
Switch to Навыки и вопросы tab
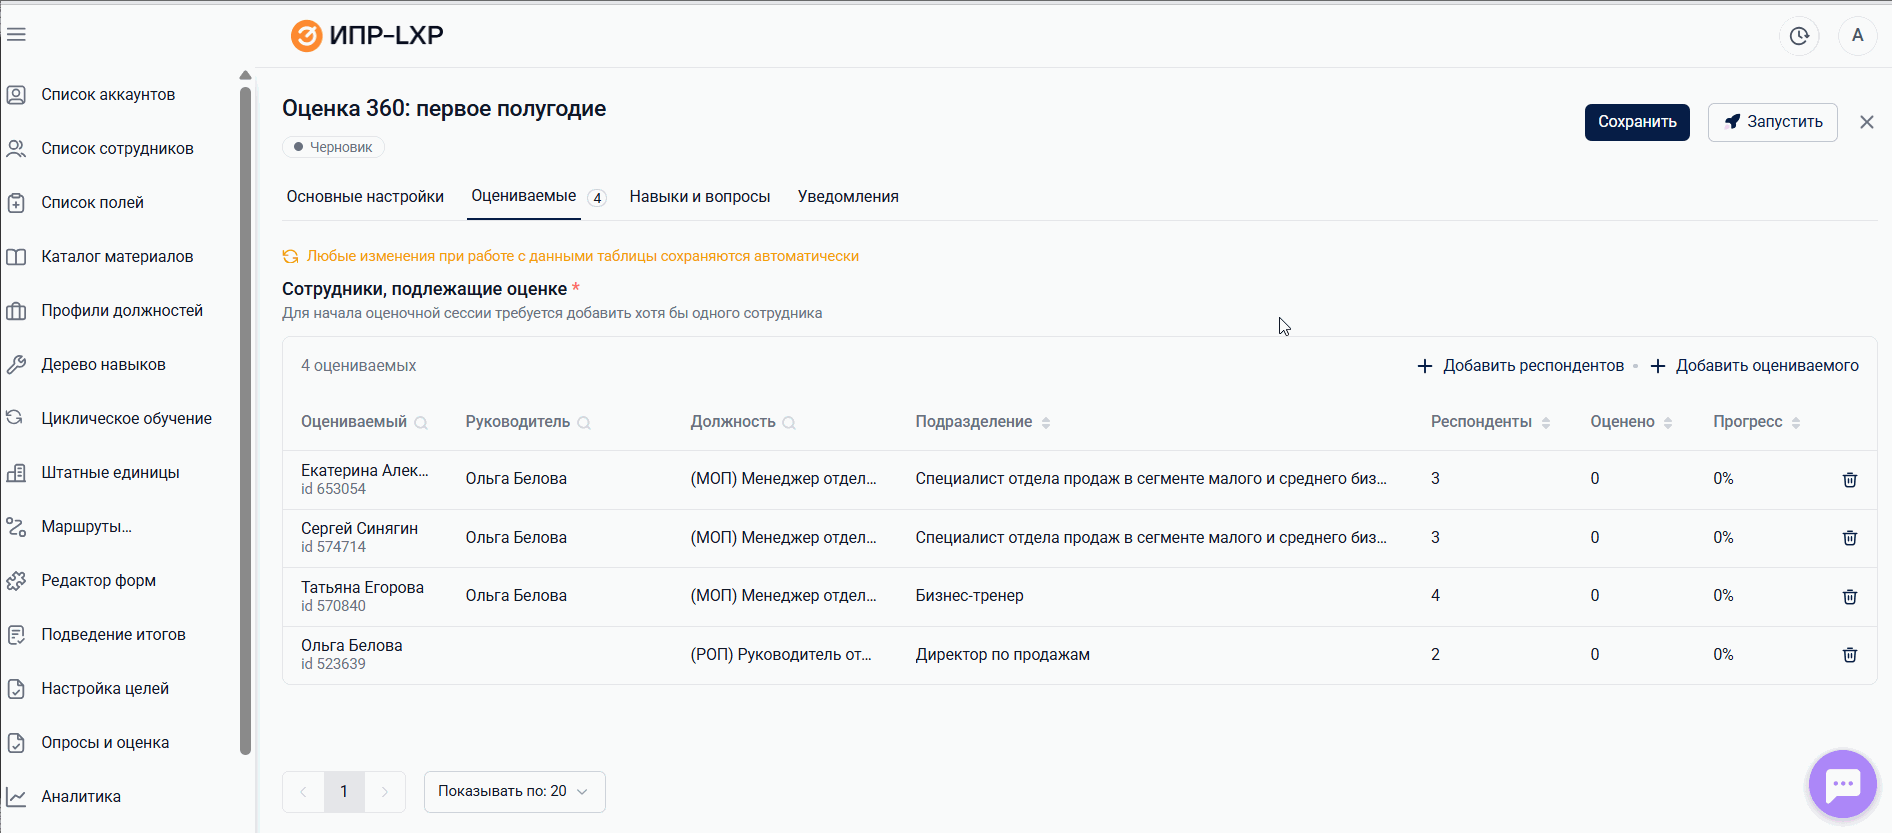[699, 197]
